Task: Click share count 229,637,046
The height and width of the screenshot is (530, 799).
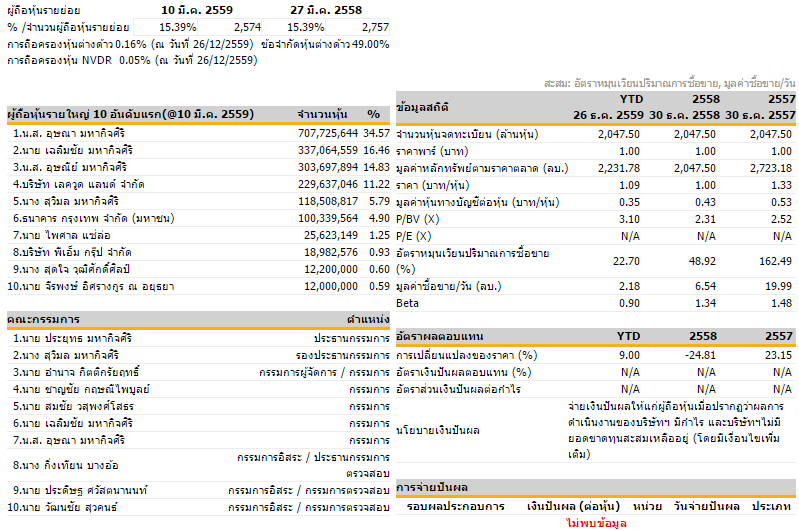Action: (x=328, y=184)
